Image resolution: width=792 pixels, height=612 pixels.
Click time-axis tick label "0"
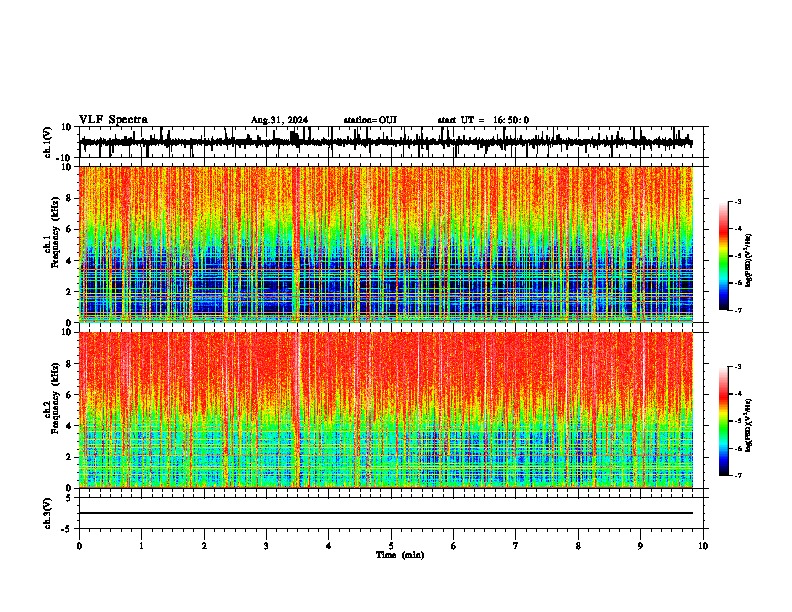tap(79, 546)
